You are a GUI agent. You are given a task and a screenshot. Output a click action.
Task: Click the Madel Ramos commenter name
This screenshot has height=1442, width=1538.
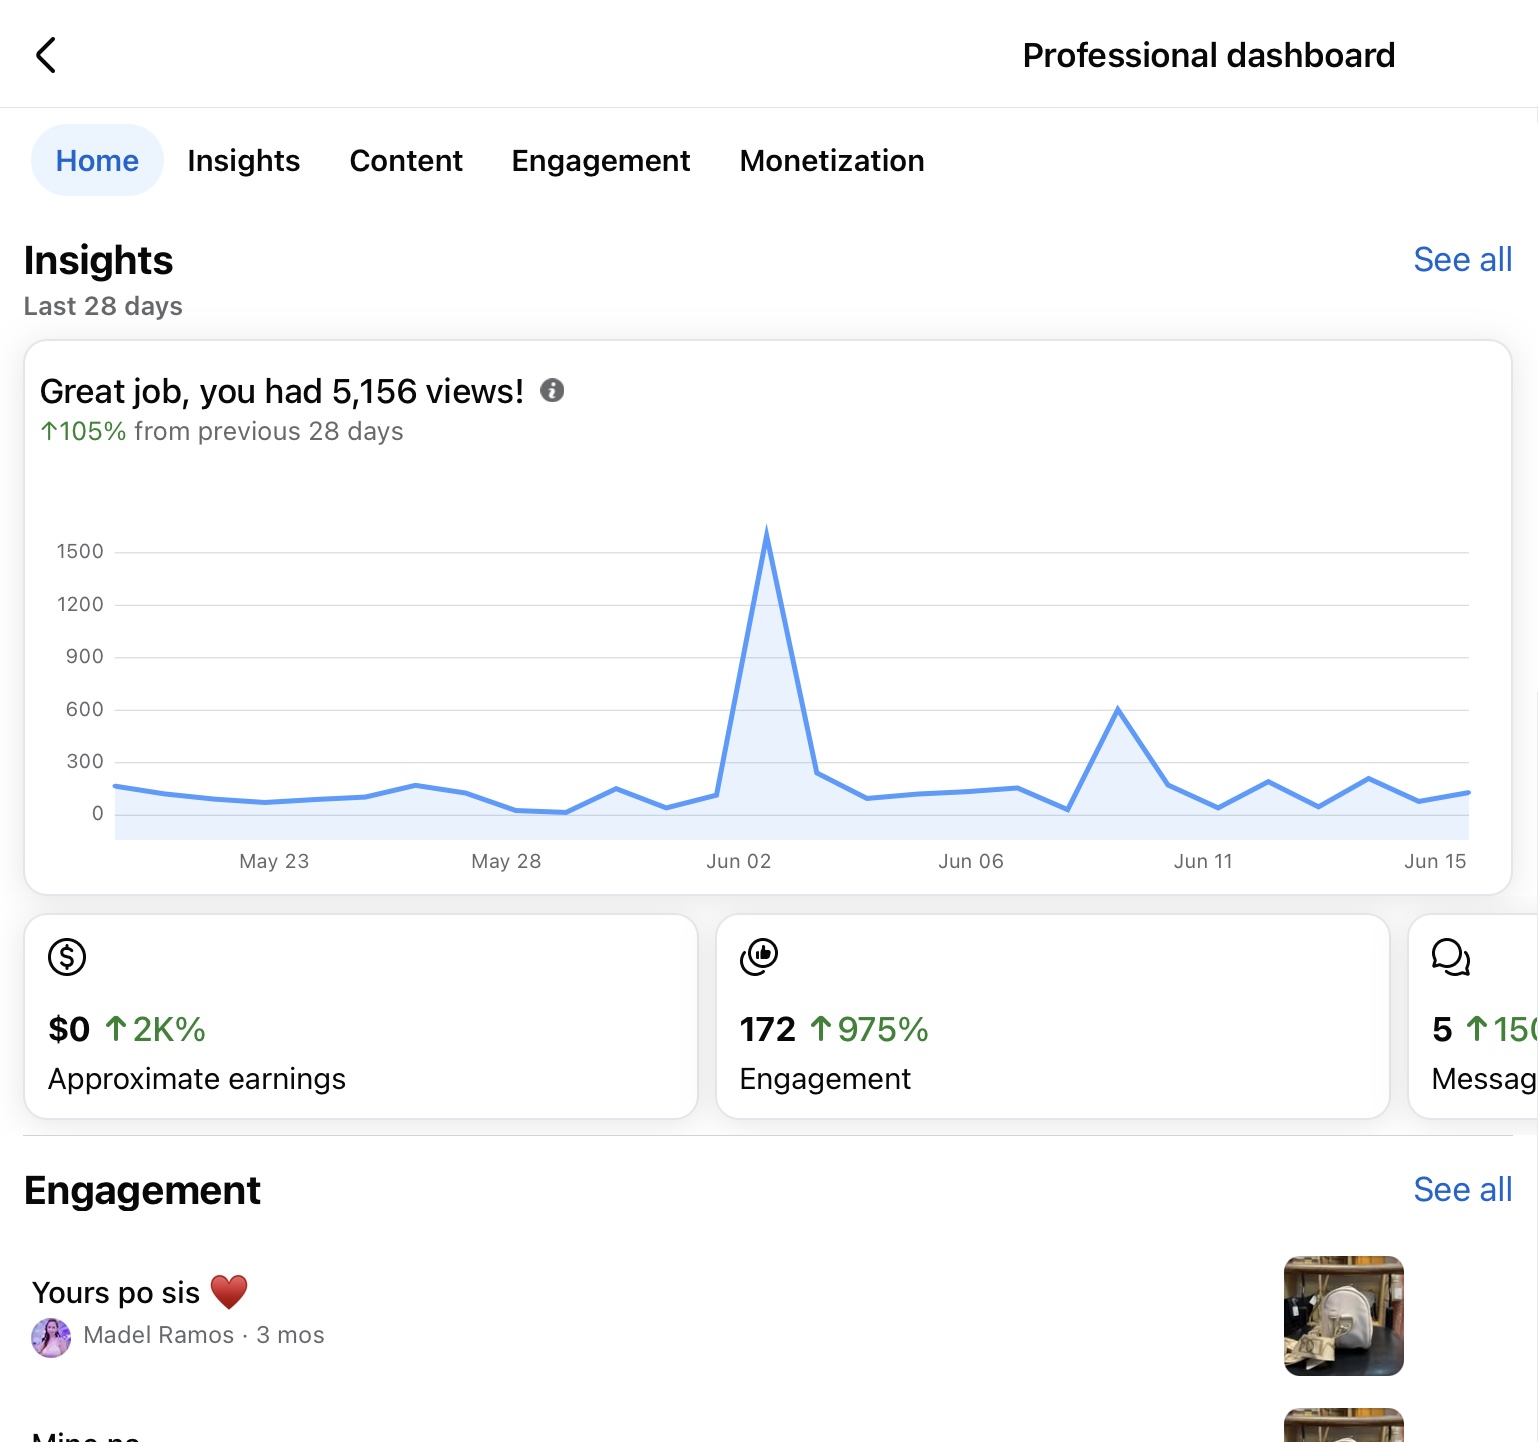click(x=158, y=1336)
